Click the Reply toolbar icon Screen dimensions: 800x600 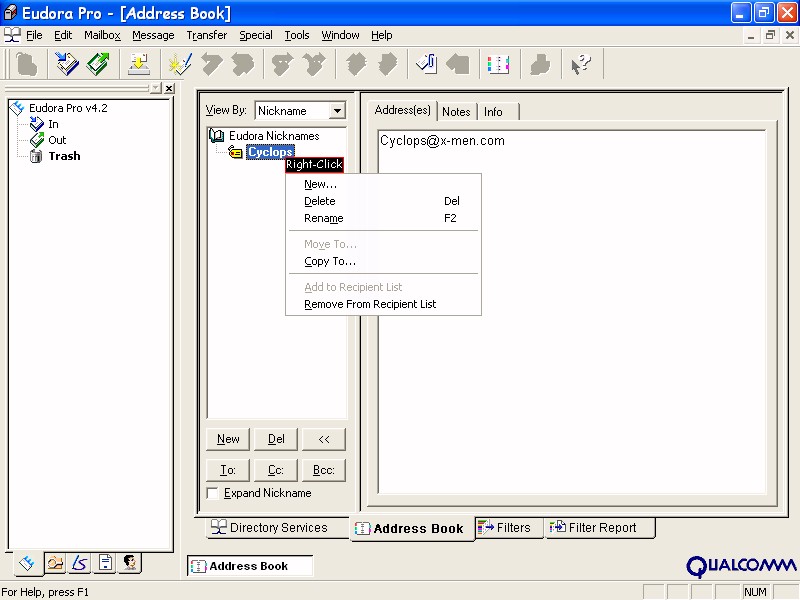click(x=212, y=65)
